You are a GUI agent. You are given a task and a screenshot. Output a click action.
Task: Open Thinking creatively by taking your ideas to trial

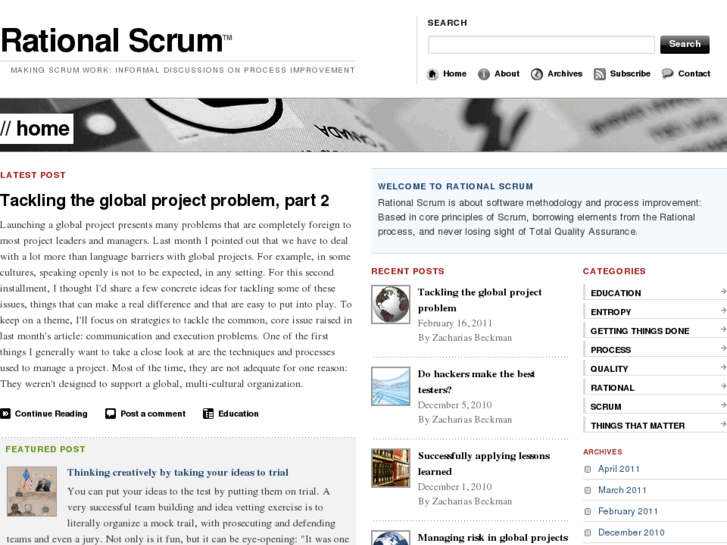pos(178,473)
